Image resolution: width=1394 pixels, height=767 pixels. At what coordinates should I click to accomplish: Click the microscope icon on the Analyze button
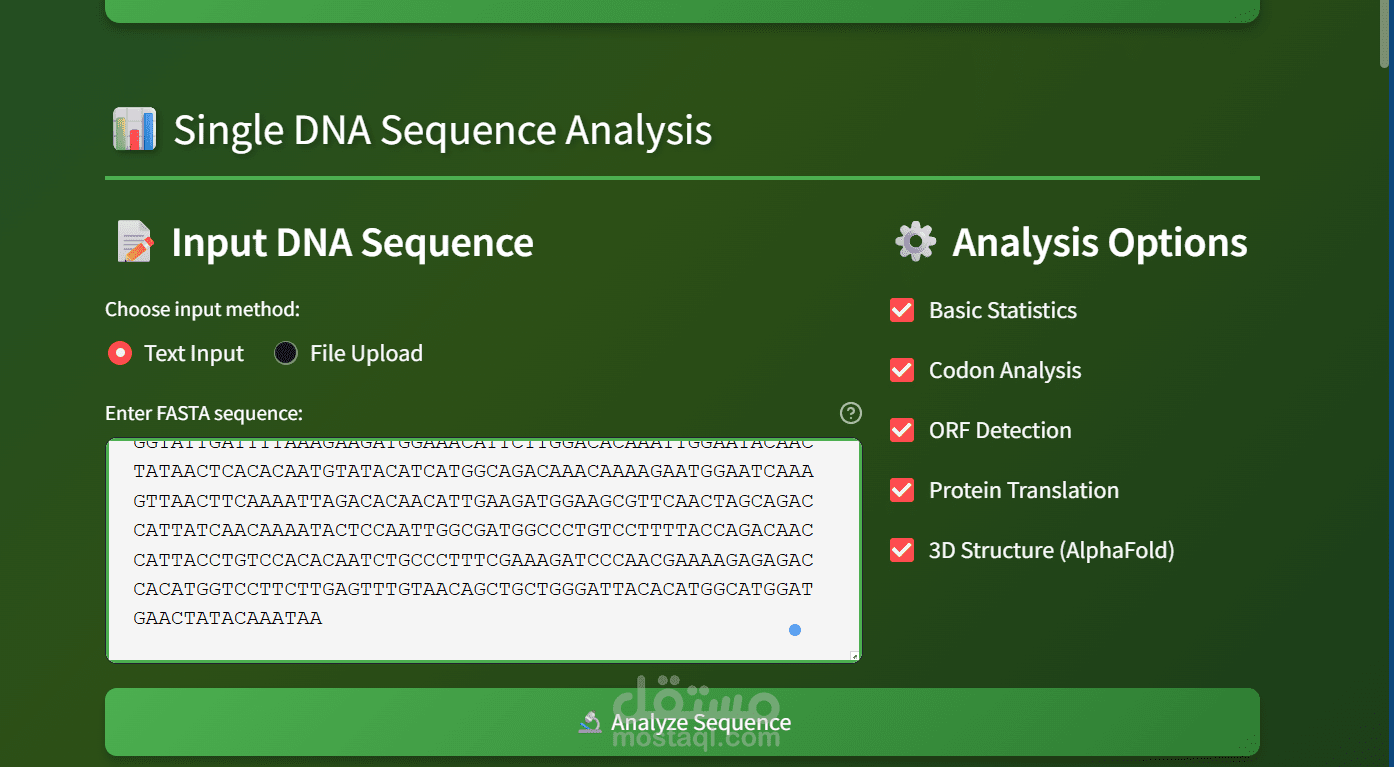[590, 722]
